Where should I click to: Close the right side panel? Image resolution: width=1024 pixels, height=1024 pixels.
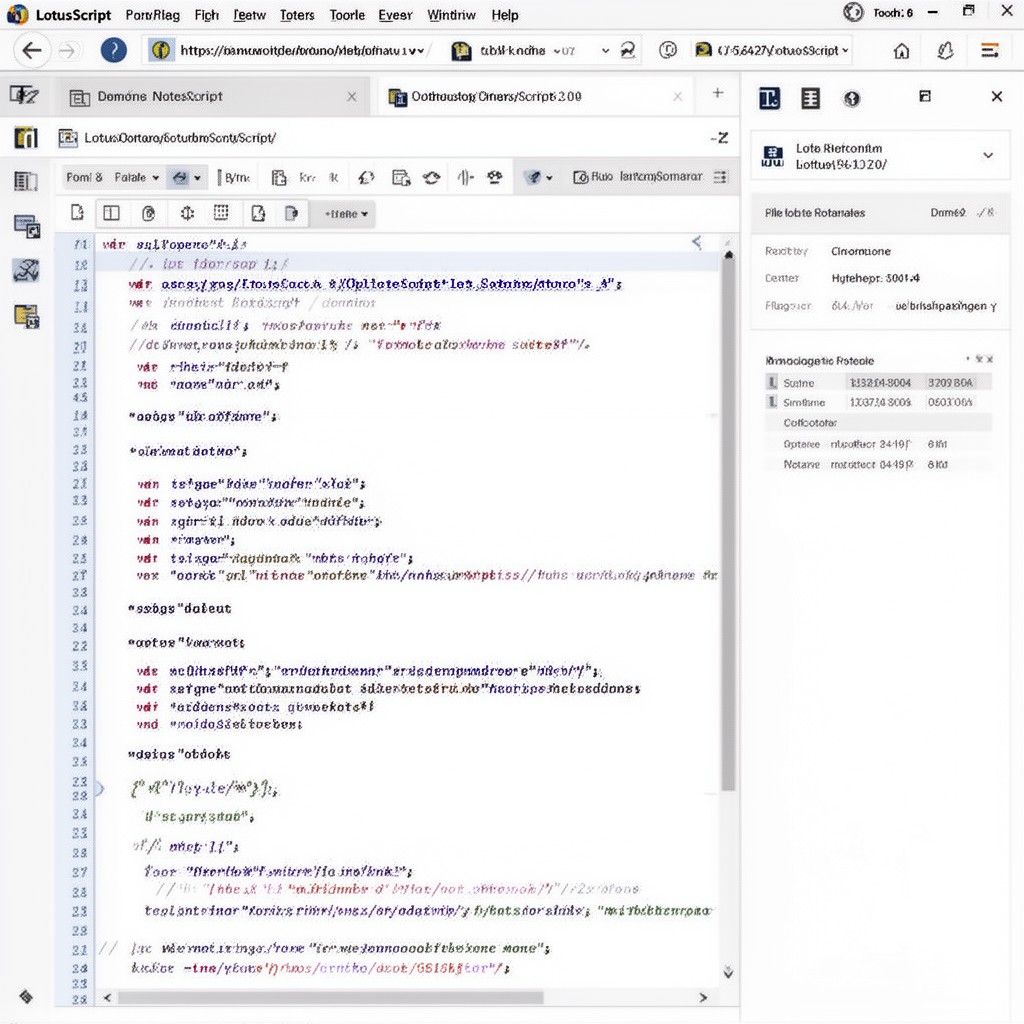point(997,97)
